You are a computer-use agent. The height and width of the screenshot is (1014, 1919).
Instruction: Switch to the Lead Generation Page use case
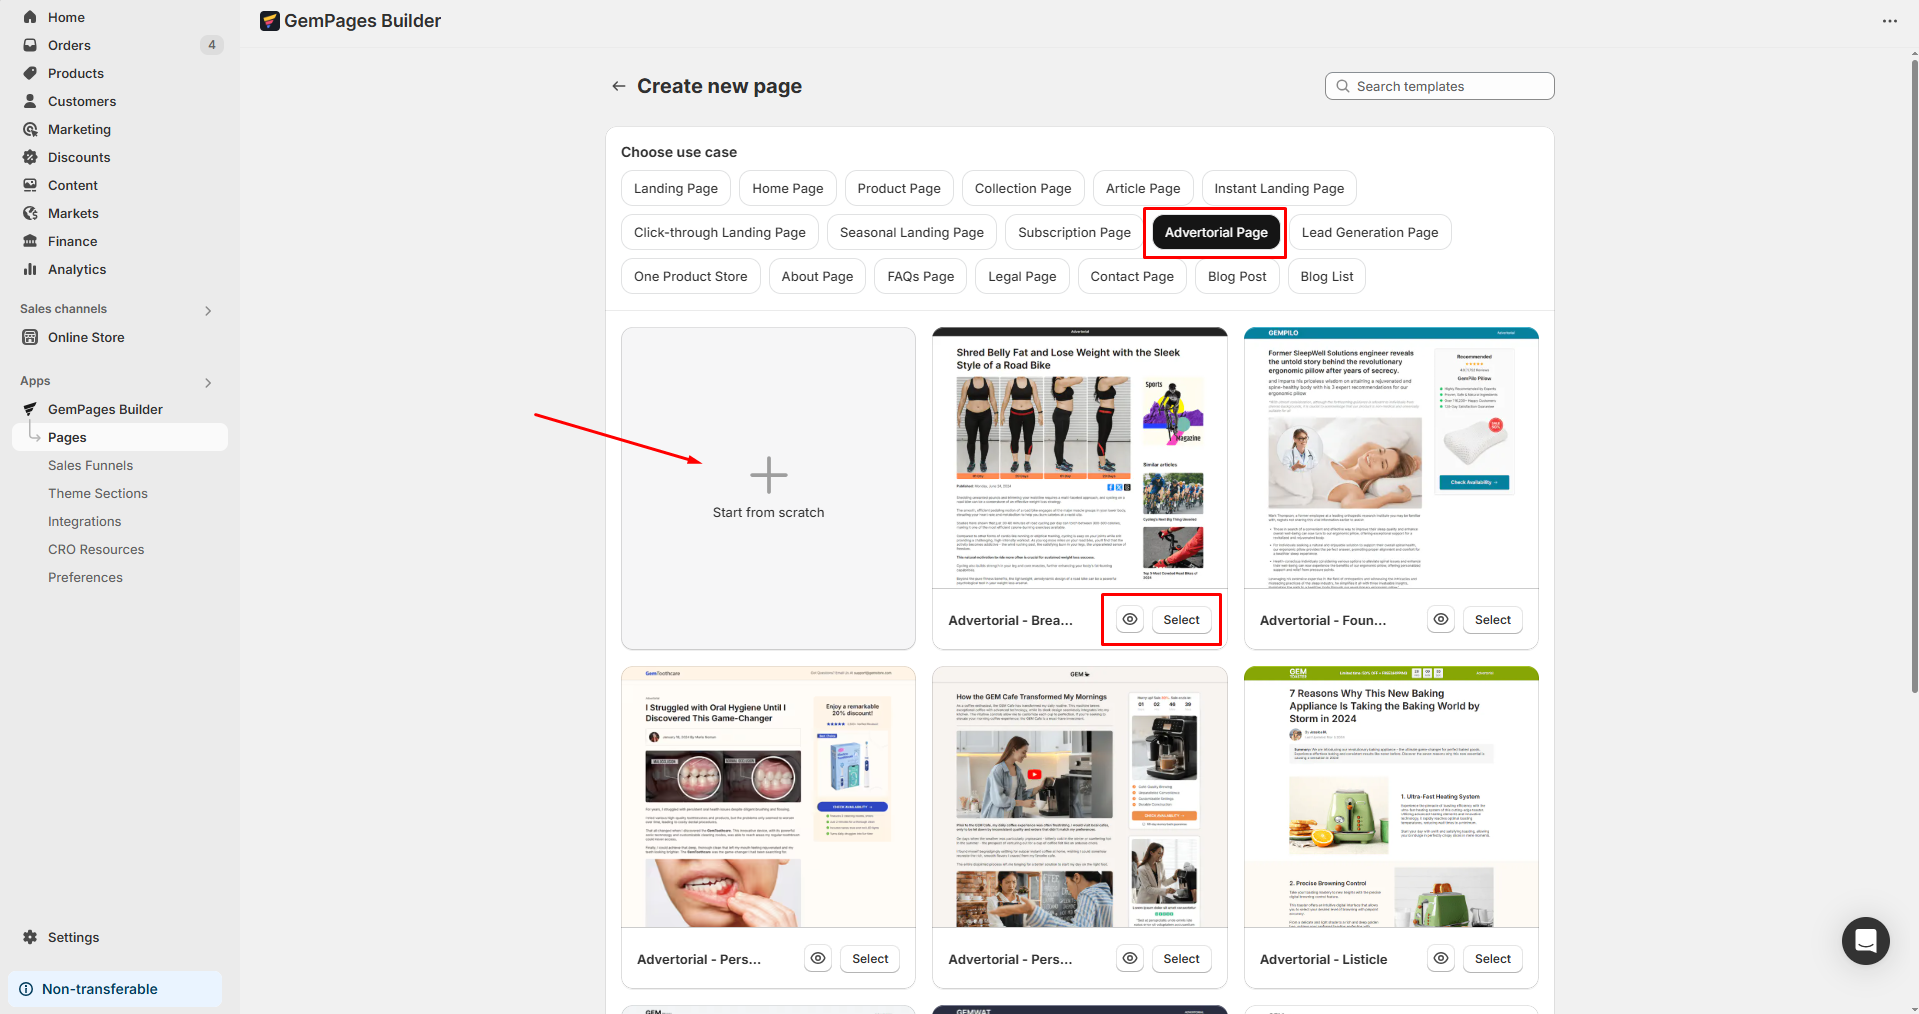point(1369,232)
